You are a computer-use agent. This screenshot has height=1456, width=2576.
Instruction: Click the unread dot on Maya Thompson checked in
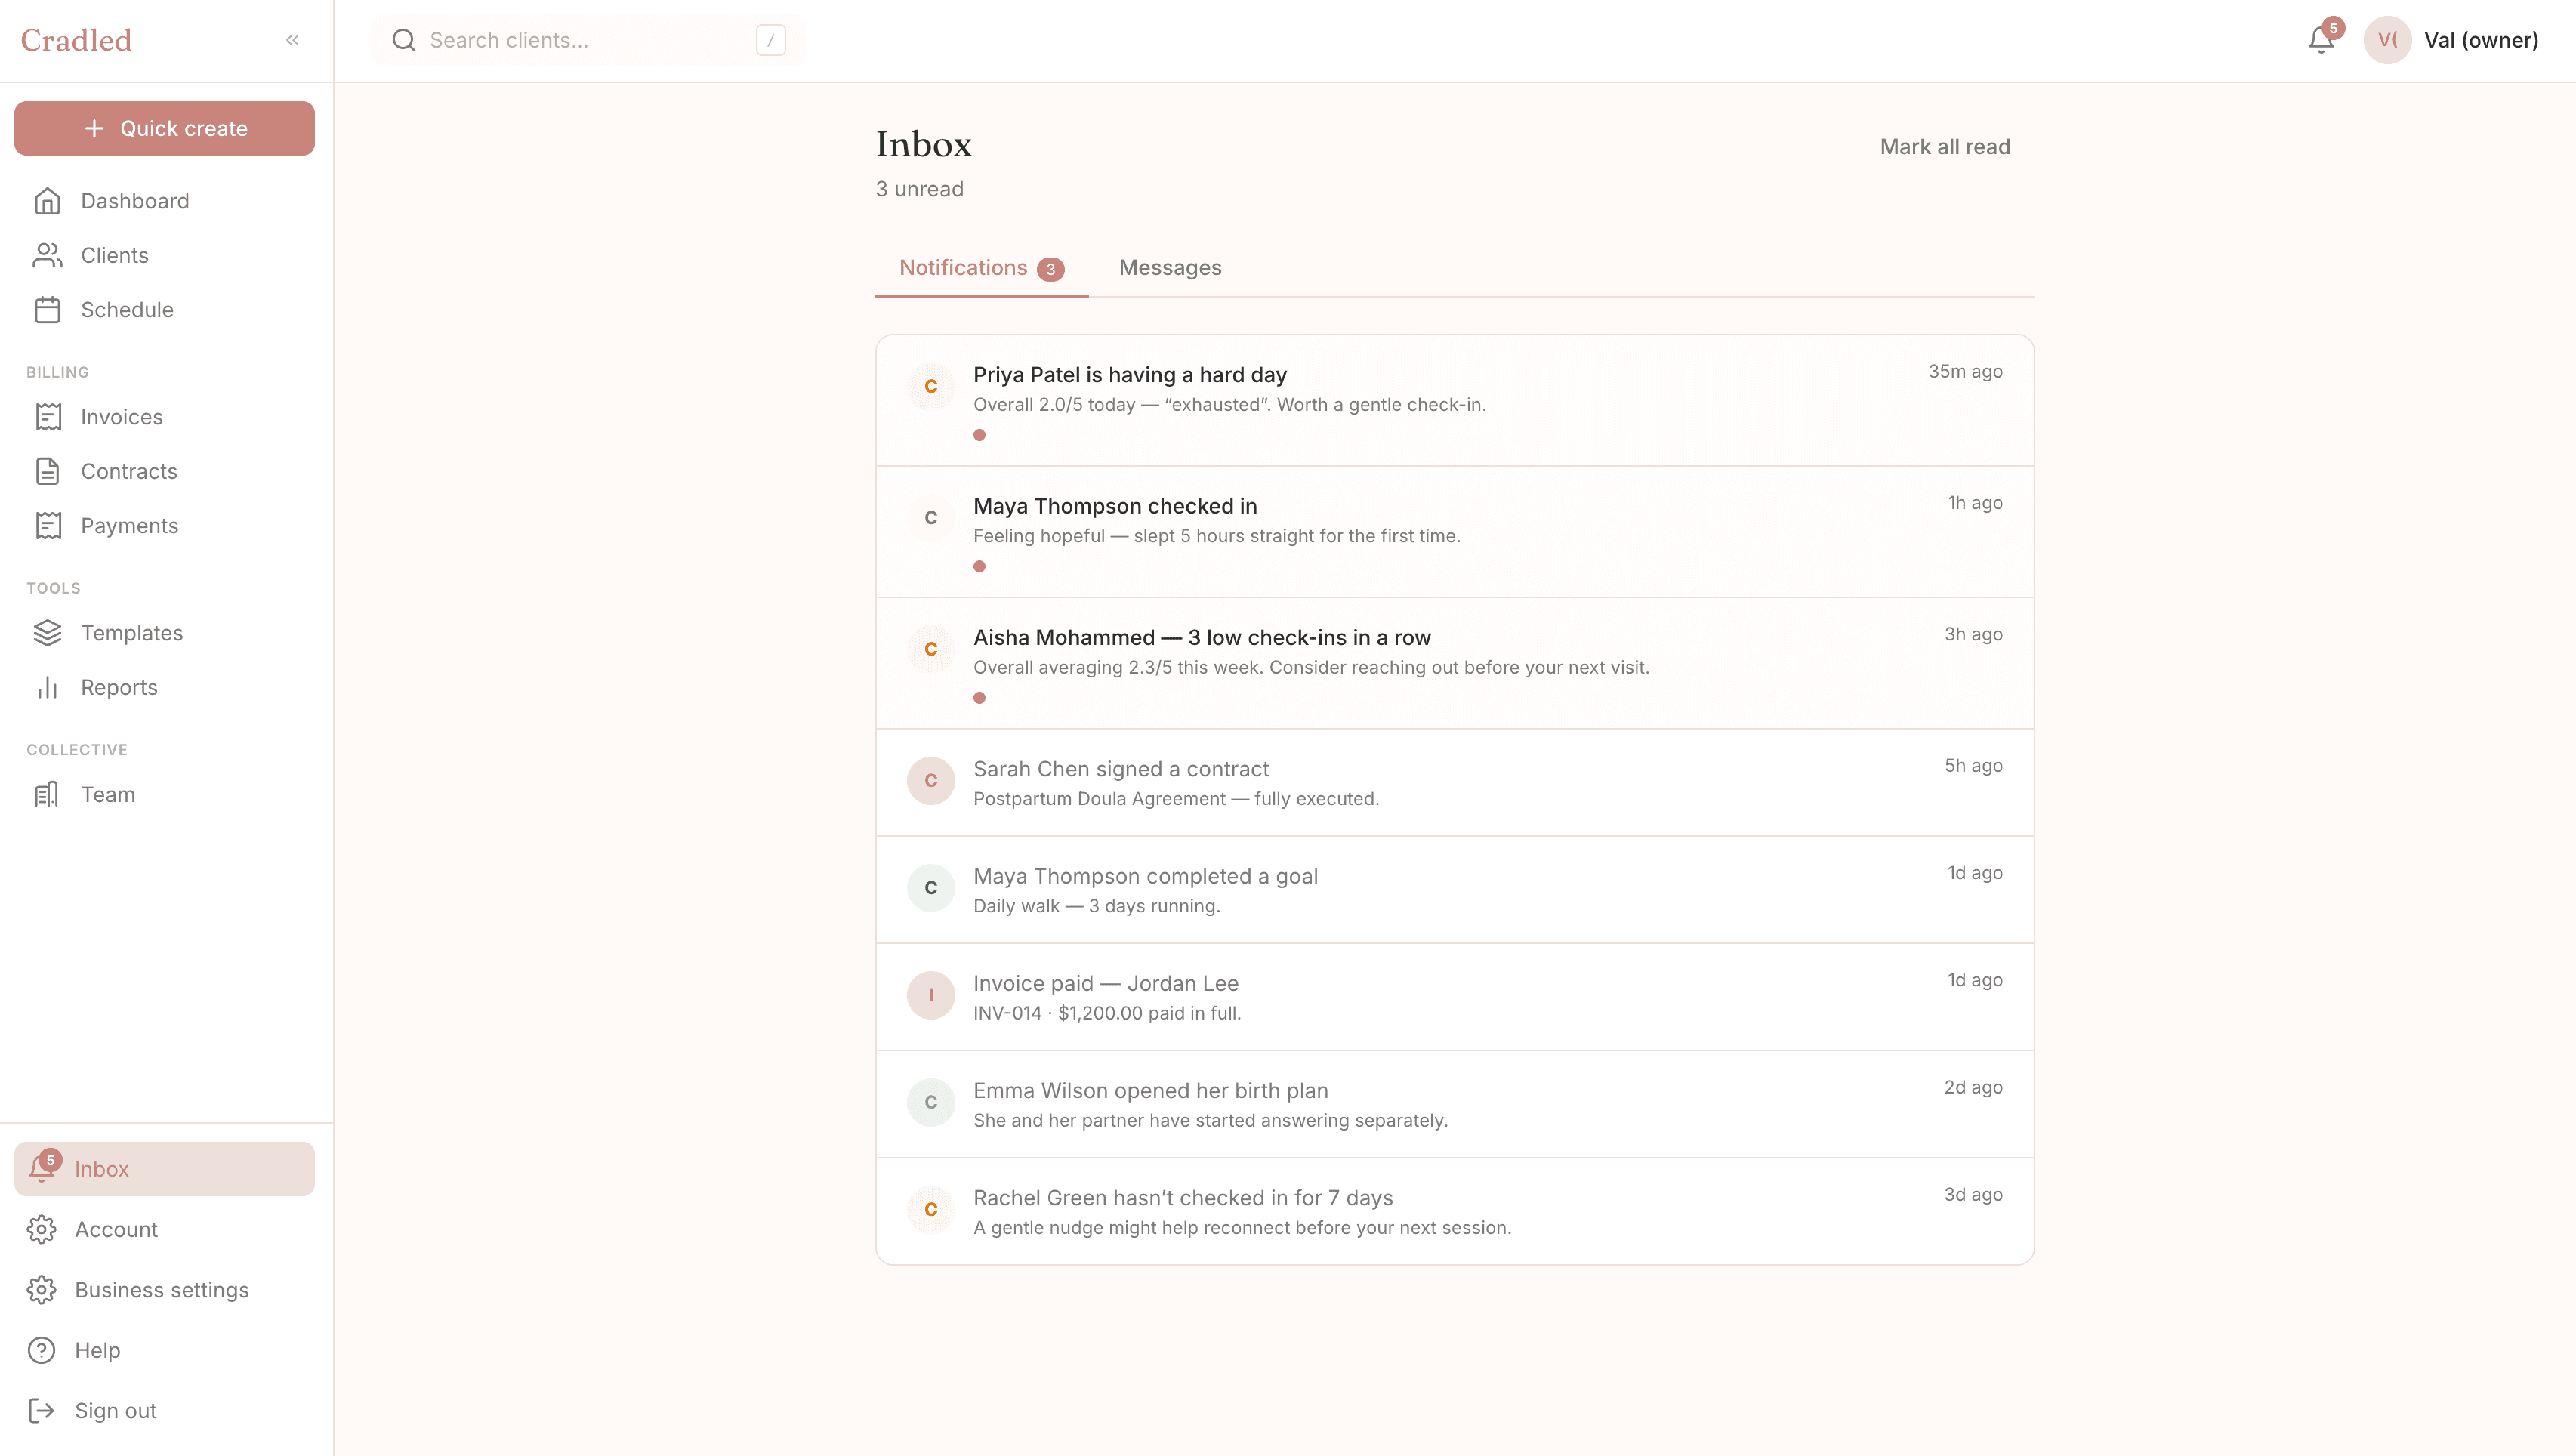[979, 567]
